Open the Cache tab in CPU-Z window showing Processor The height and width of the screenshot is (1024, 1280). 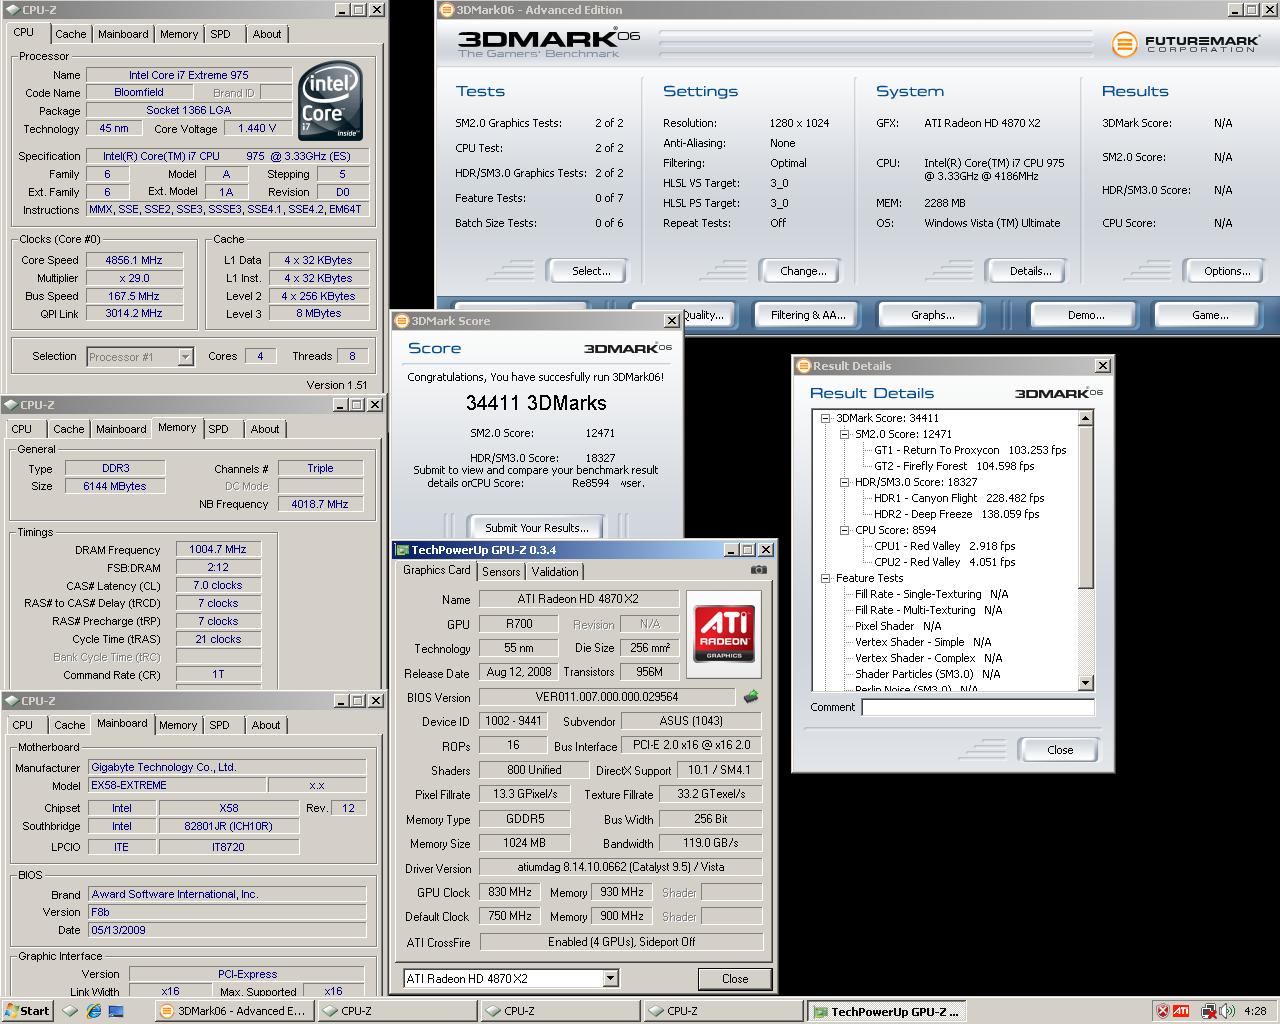click(x=70, y=34)
